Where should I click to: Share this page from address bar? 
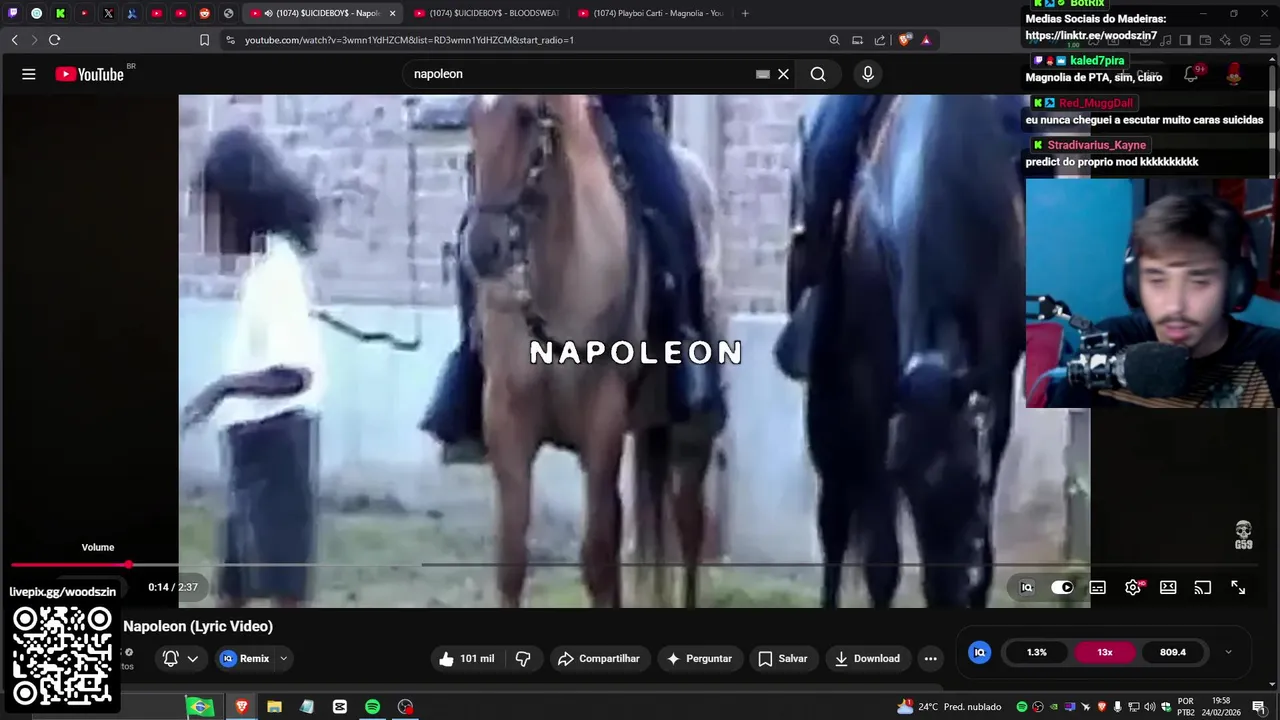pyautogui.click(x=880, y=40)
